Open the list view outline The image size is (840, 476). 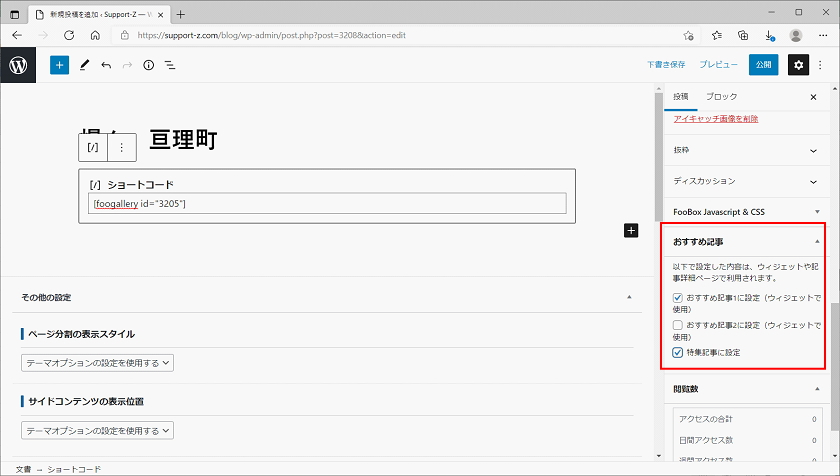(170, 65)
